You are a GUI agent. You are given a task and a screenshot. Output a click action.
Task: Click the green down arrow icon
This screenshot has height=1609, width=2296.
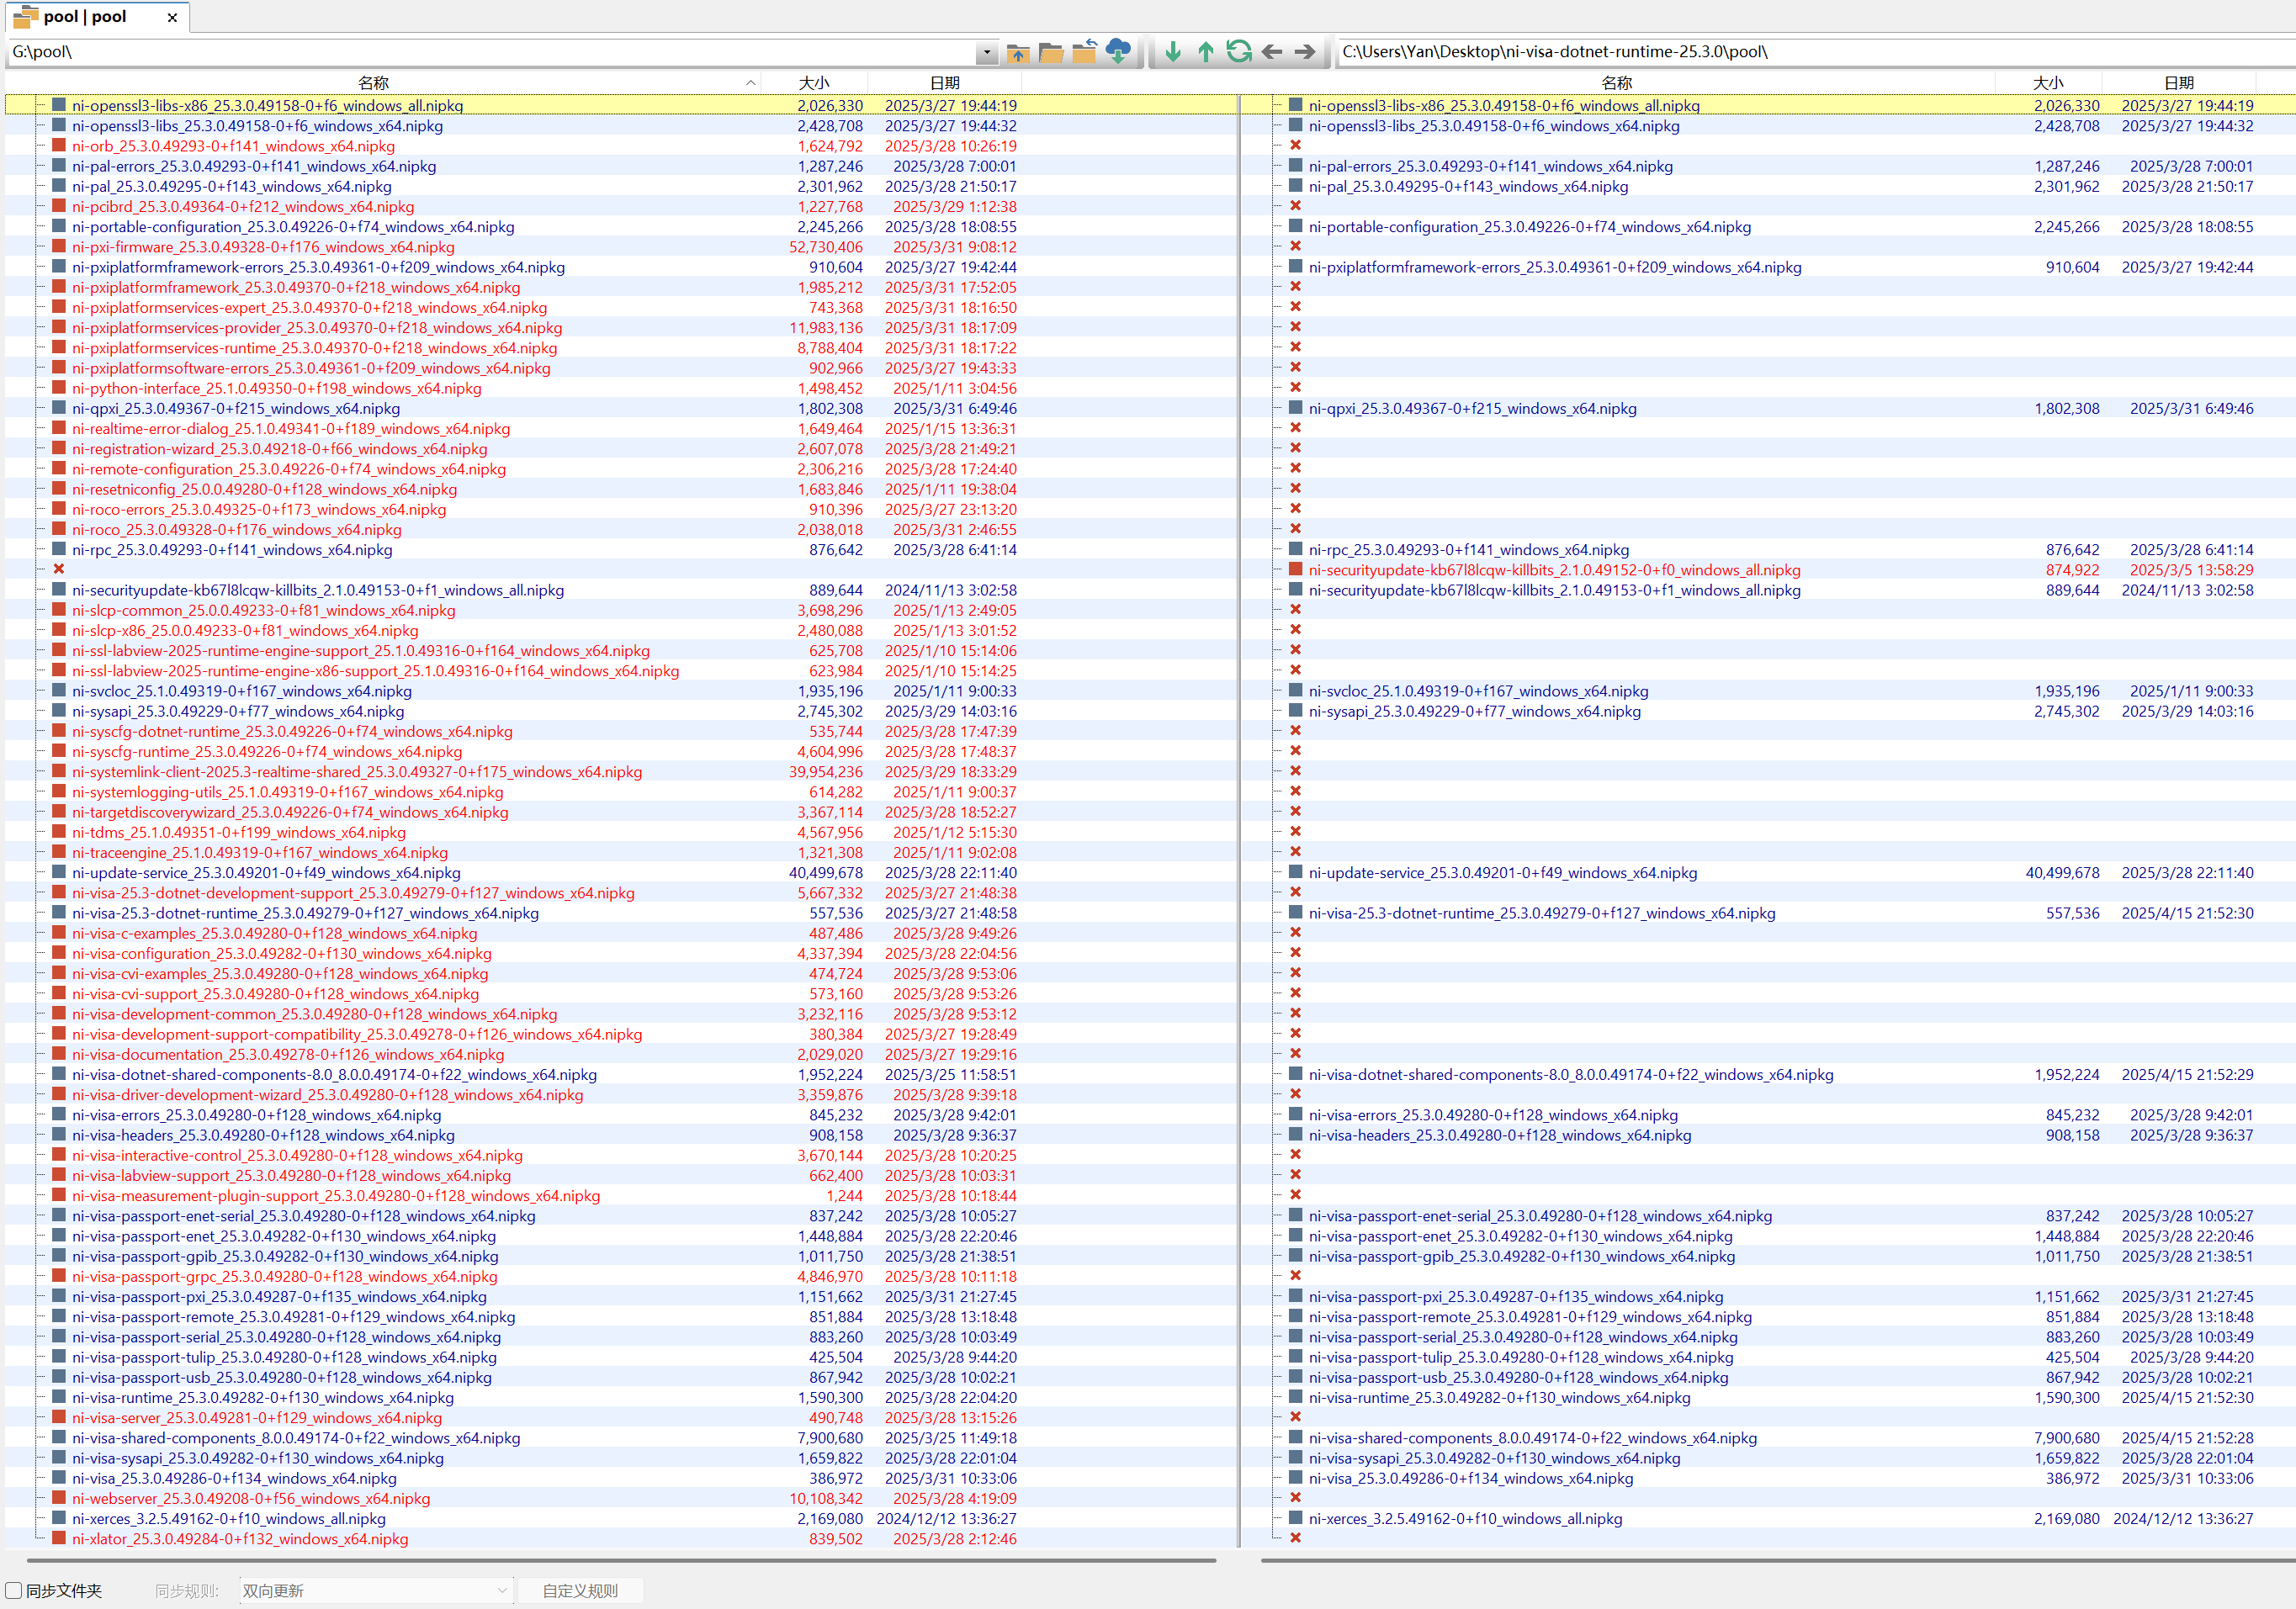pos(1173,52)
